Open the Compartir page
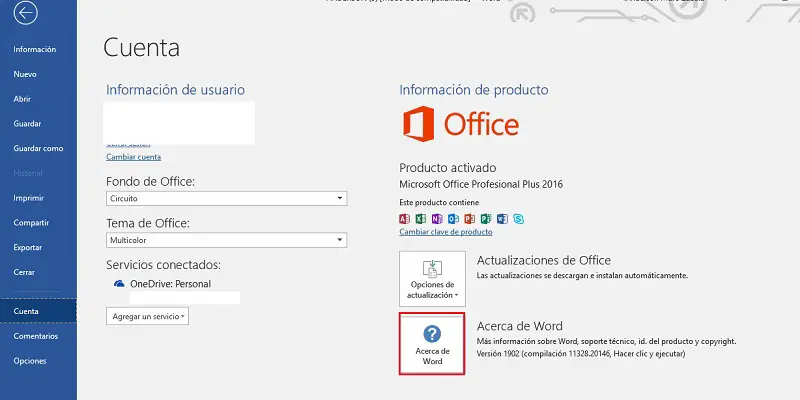 pos(31,222)
